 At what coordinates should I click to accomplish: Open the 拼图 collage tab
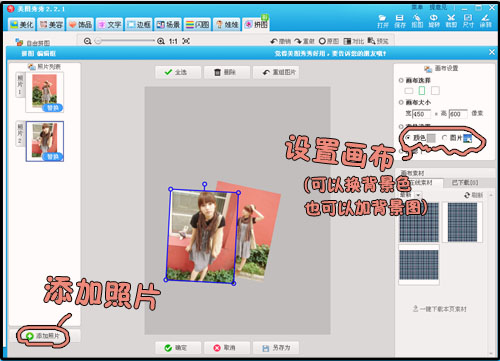point(256,24)
